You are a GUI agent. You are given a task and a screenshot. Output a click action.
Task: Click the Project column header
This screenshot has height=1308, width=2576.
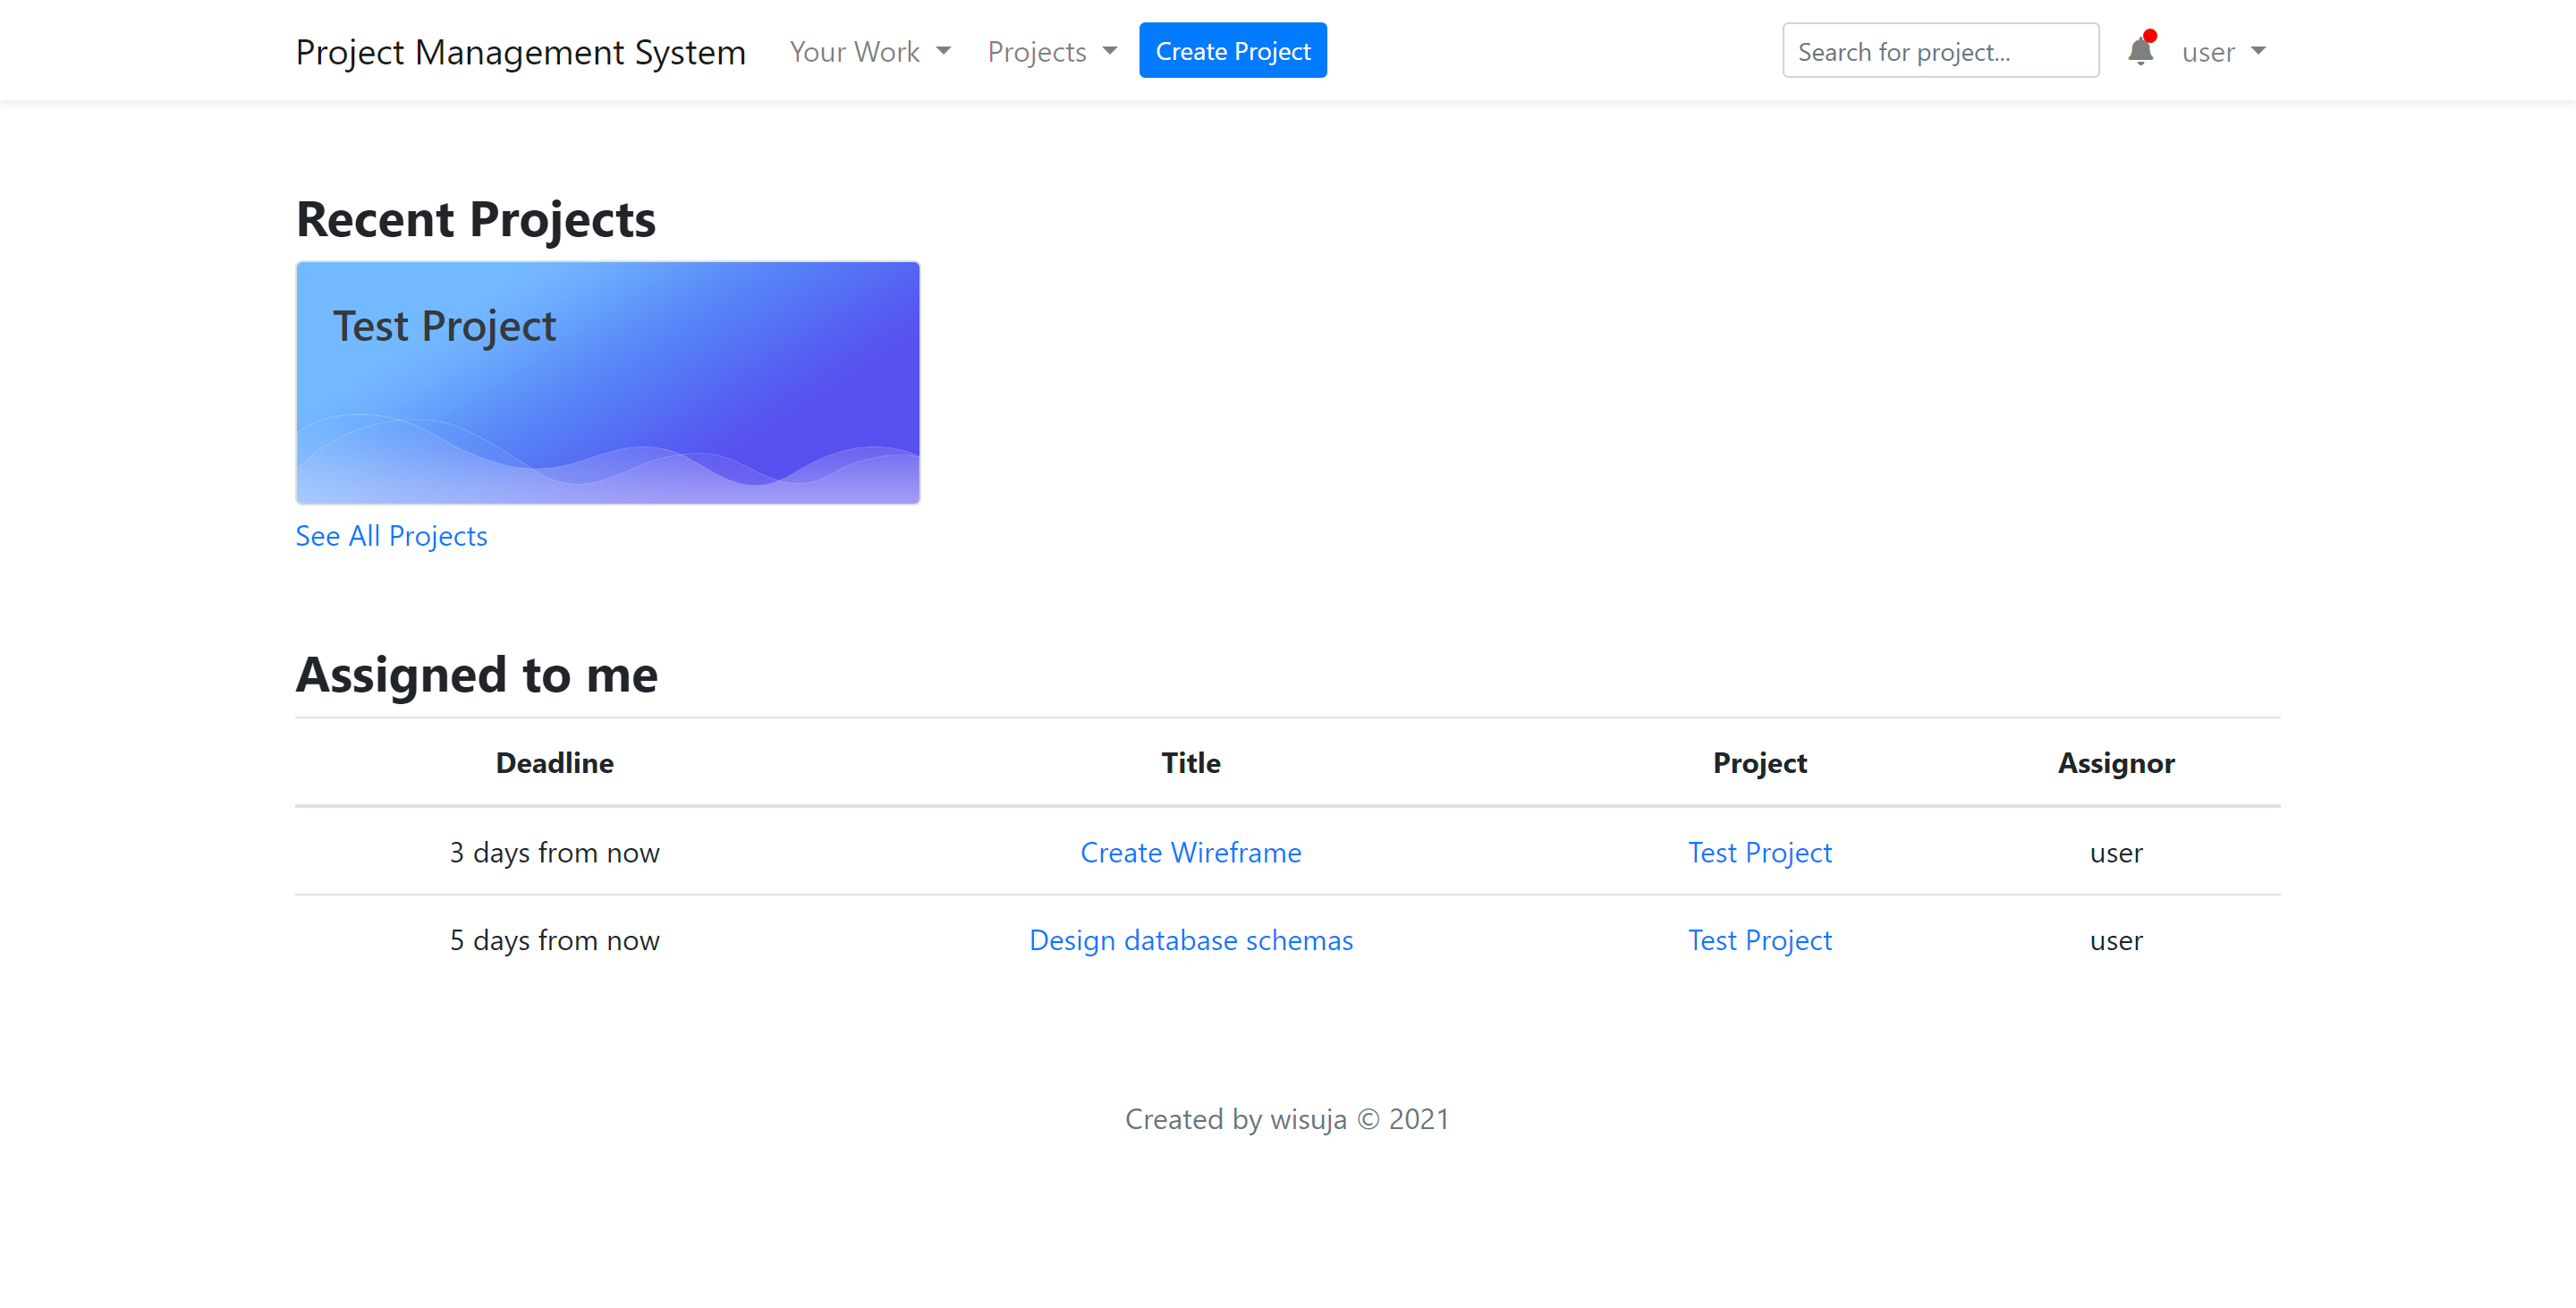tap(1759, 763)
